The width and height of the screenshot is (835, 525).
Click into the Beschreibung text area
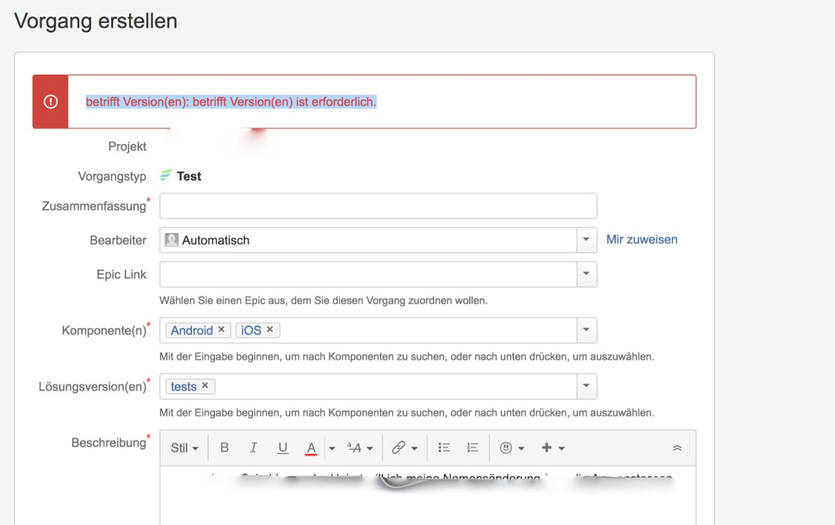coord(428,498)
